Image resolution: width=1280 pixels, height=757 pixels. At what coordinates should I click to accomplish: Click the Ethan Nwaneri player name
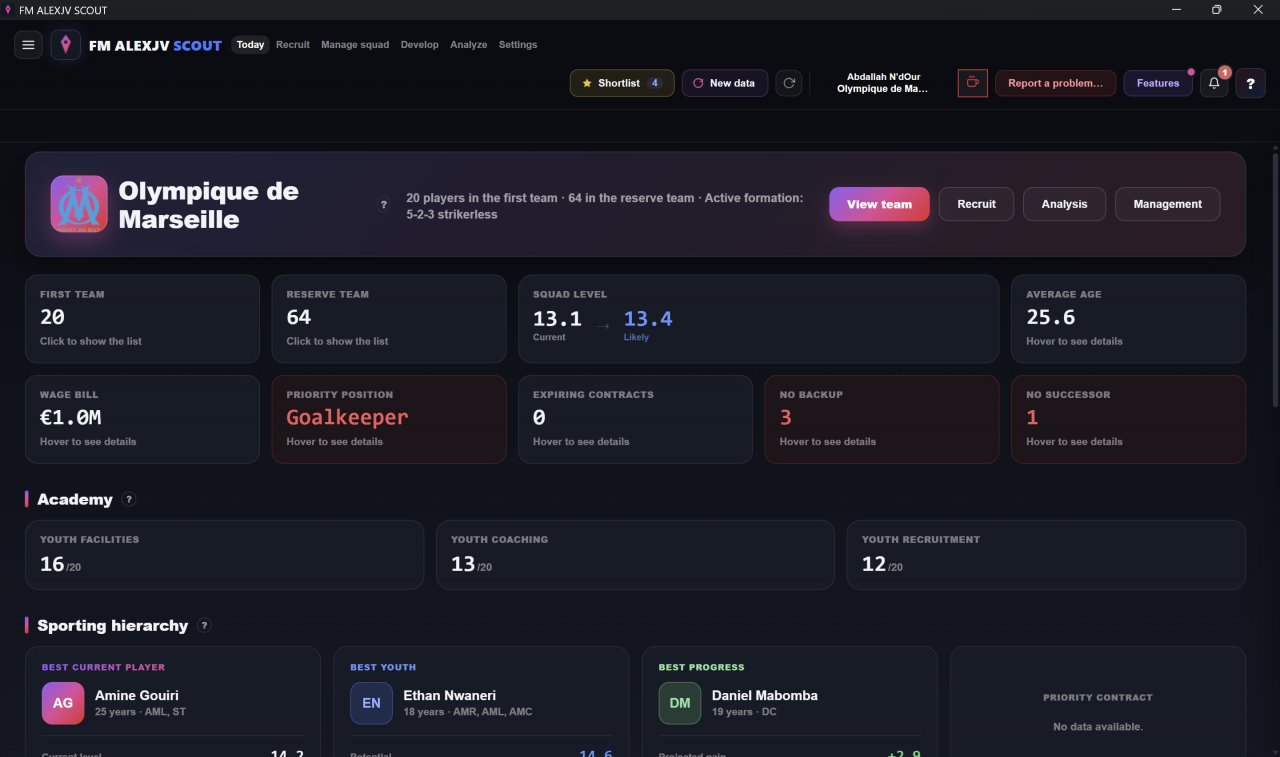tap(449, 695)
